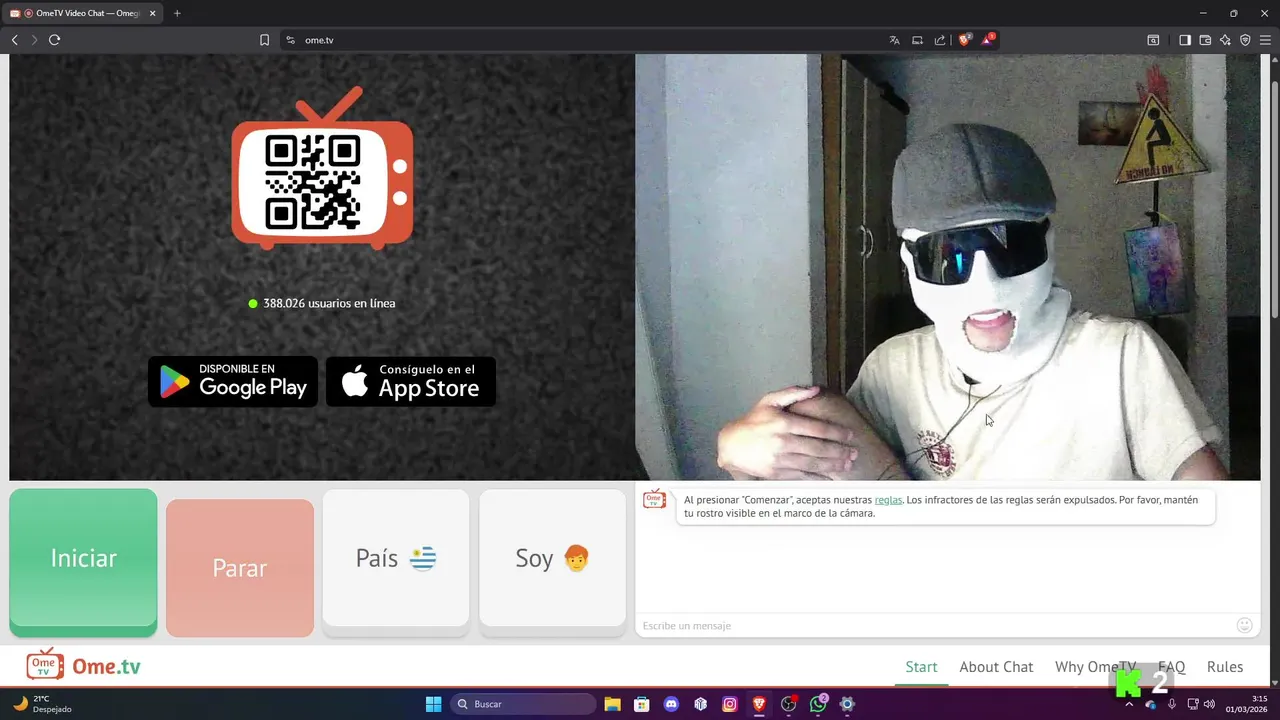The image size is (1280, 720).
Task: Open the Why OmeTV tab
Action: point(1096,667)
